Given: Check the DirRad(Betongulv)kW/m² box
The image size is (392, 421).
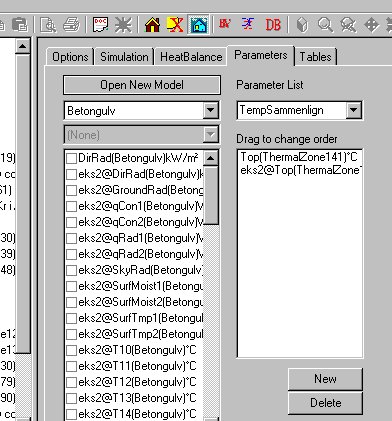Looking at the screenshot, I should tap(71, 158).
